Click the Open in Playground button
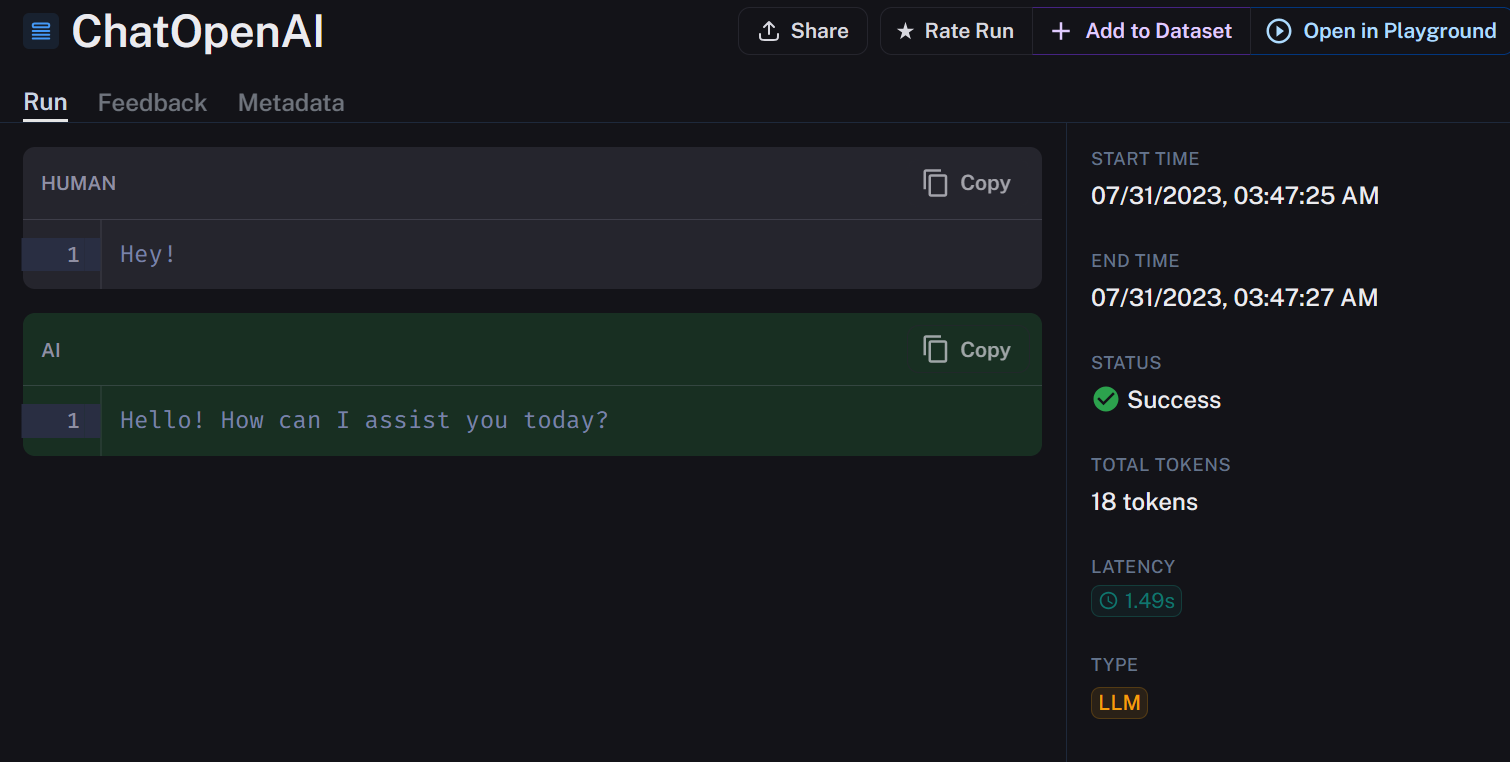 point(1381,31)
